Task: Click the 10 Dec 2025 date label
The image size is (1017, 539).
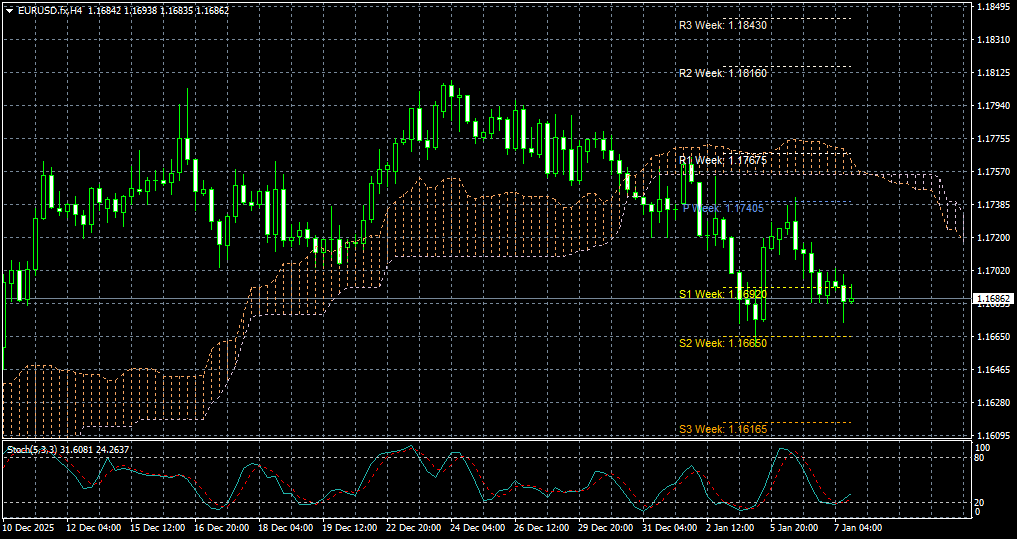Action: click(28, 529)
